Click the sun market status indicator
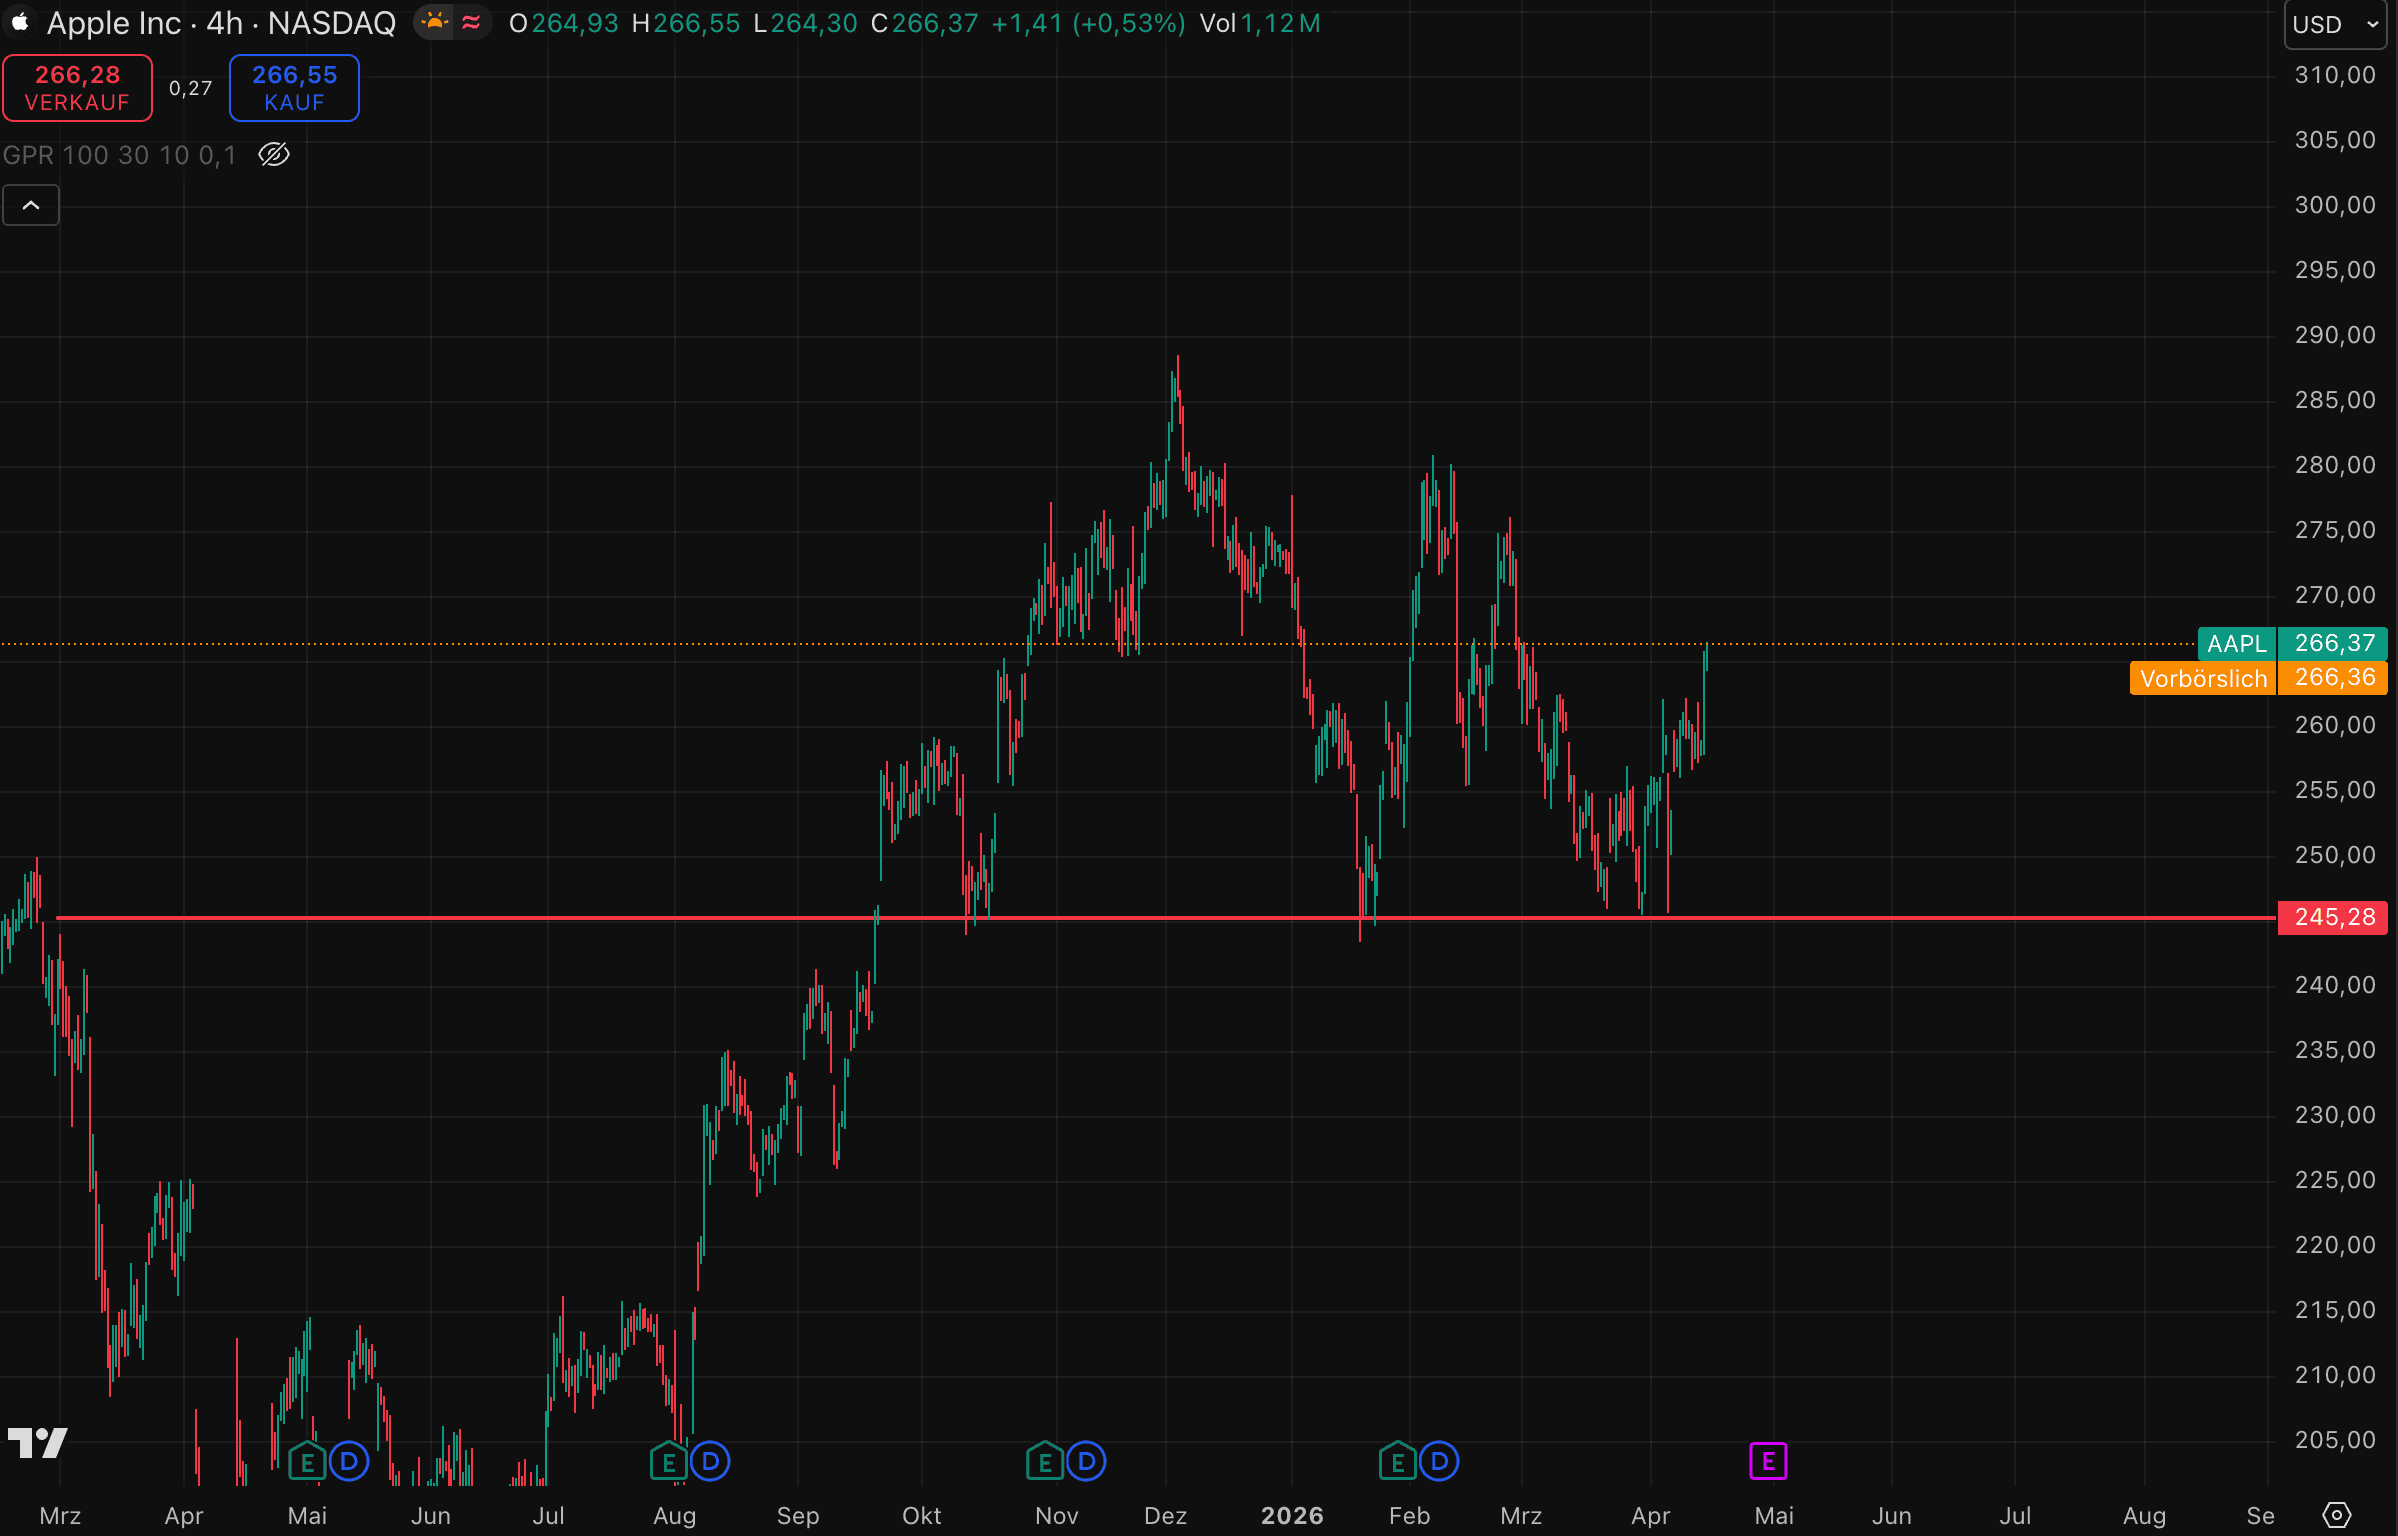 pos(434,22)
